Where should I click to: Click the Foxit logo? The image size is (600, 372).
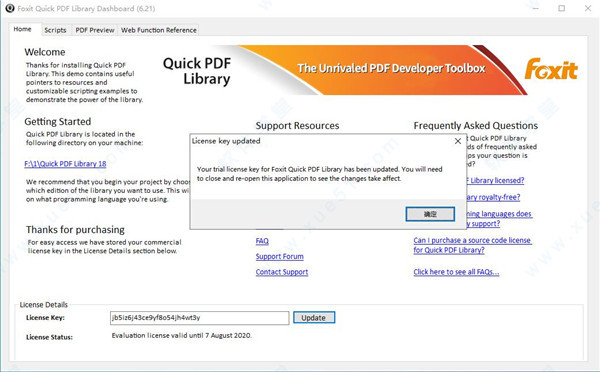551,69
